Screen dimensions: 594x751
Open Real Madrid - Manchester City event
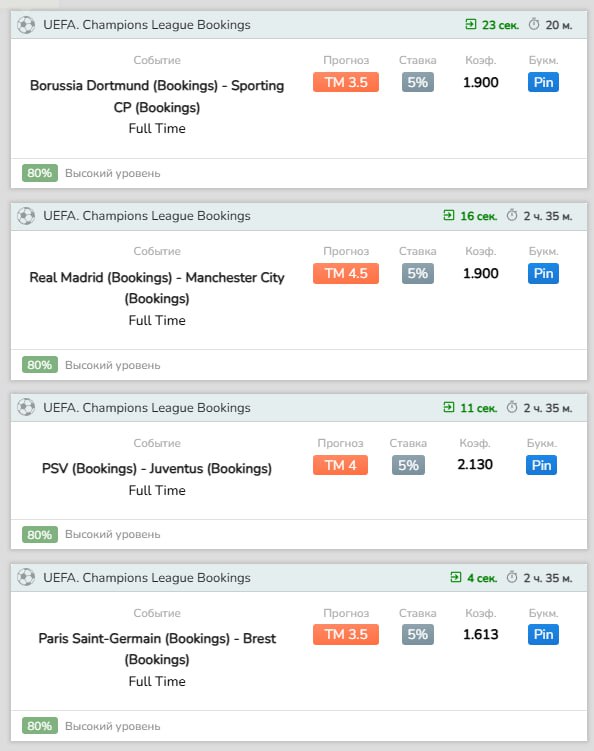click(x=157, y=288)
